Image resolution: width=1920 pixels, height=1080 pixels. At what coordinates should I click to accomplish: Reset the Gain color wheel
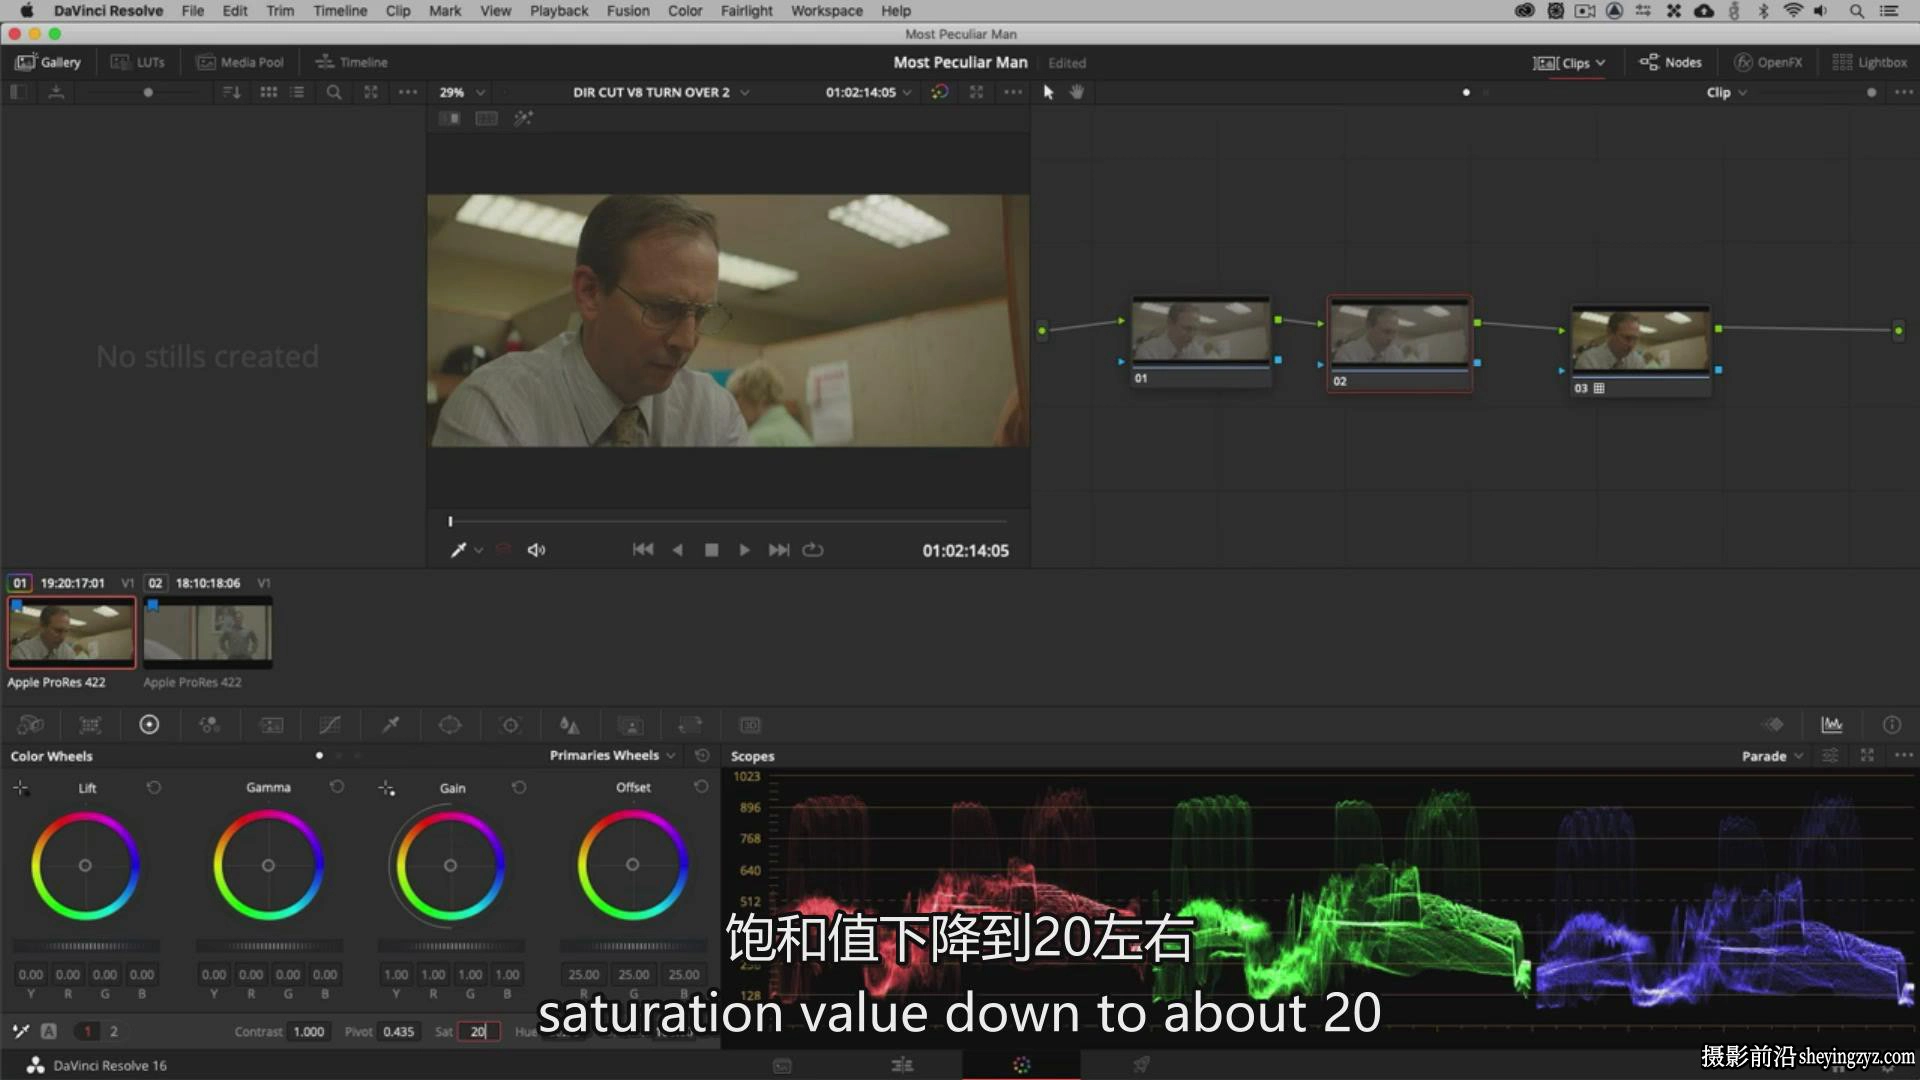coord(519,788)
